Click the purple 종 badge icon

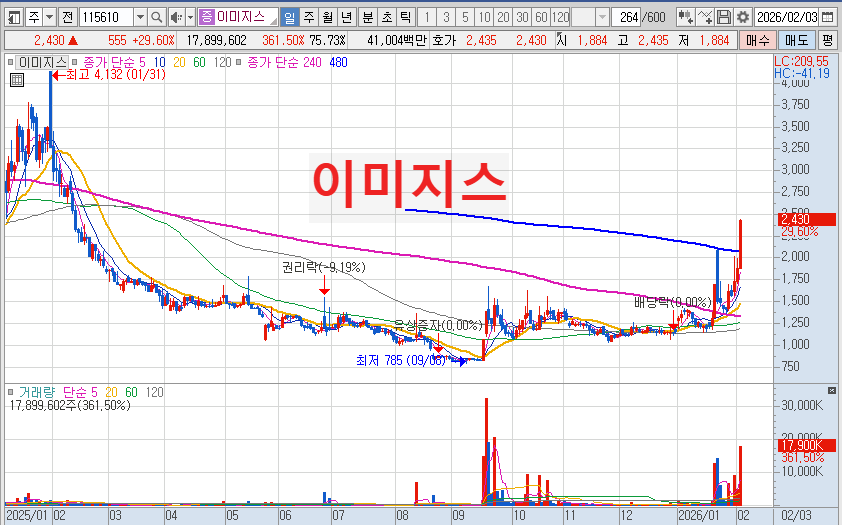pos(206,17)
